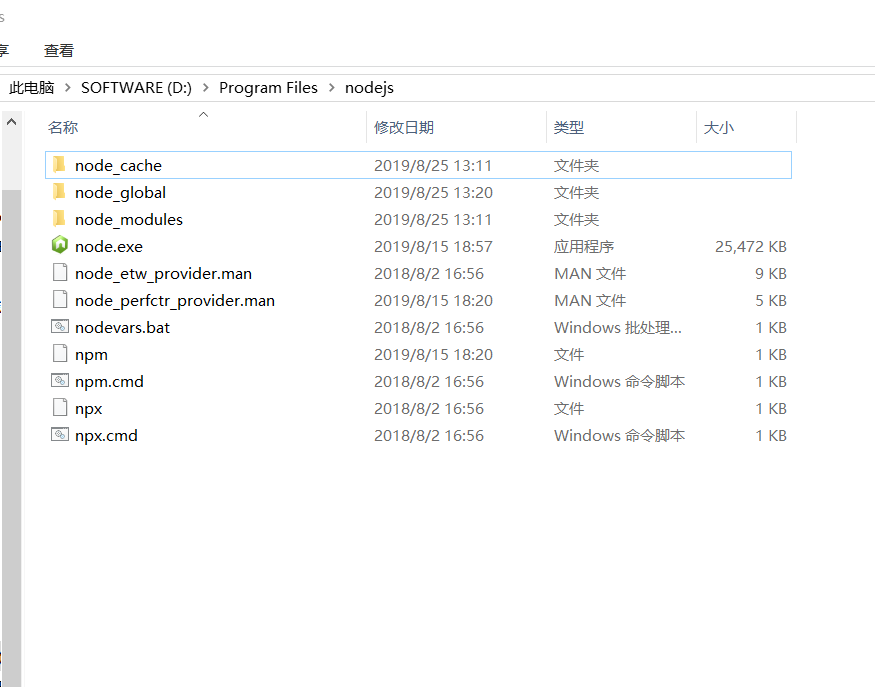Select the node_global folder name

[121, 193]
